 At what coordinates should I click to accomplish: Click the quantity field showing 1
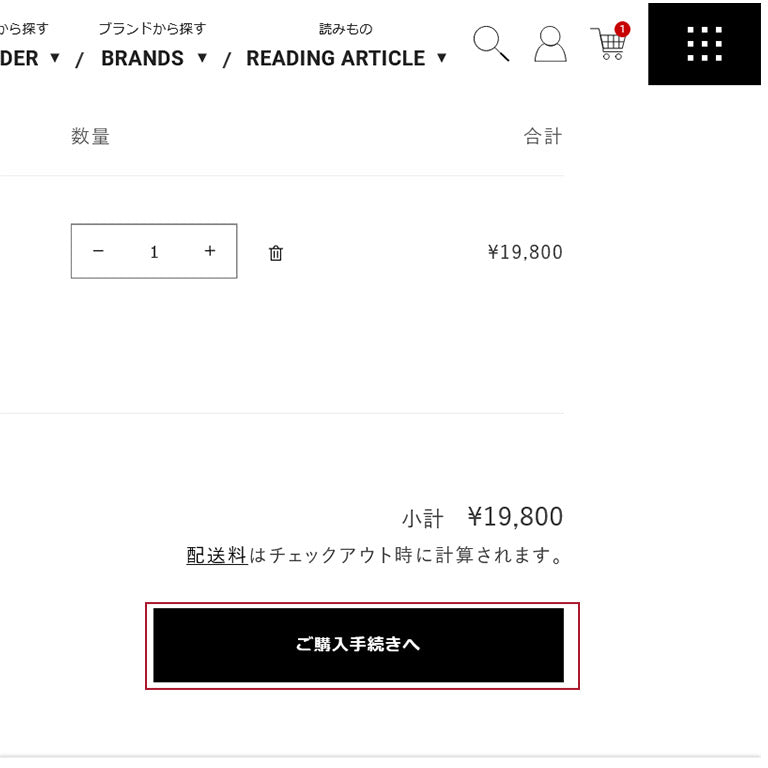click(154, 252)
